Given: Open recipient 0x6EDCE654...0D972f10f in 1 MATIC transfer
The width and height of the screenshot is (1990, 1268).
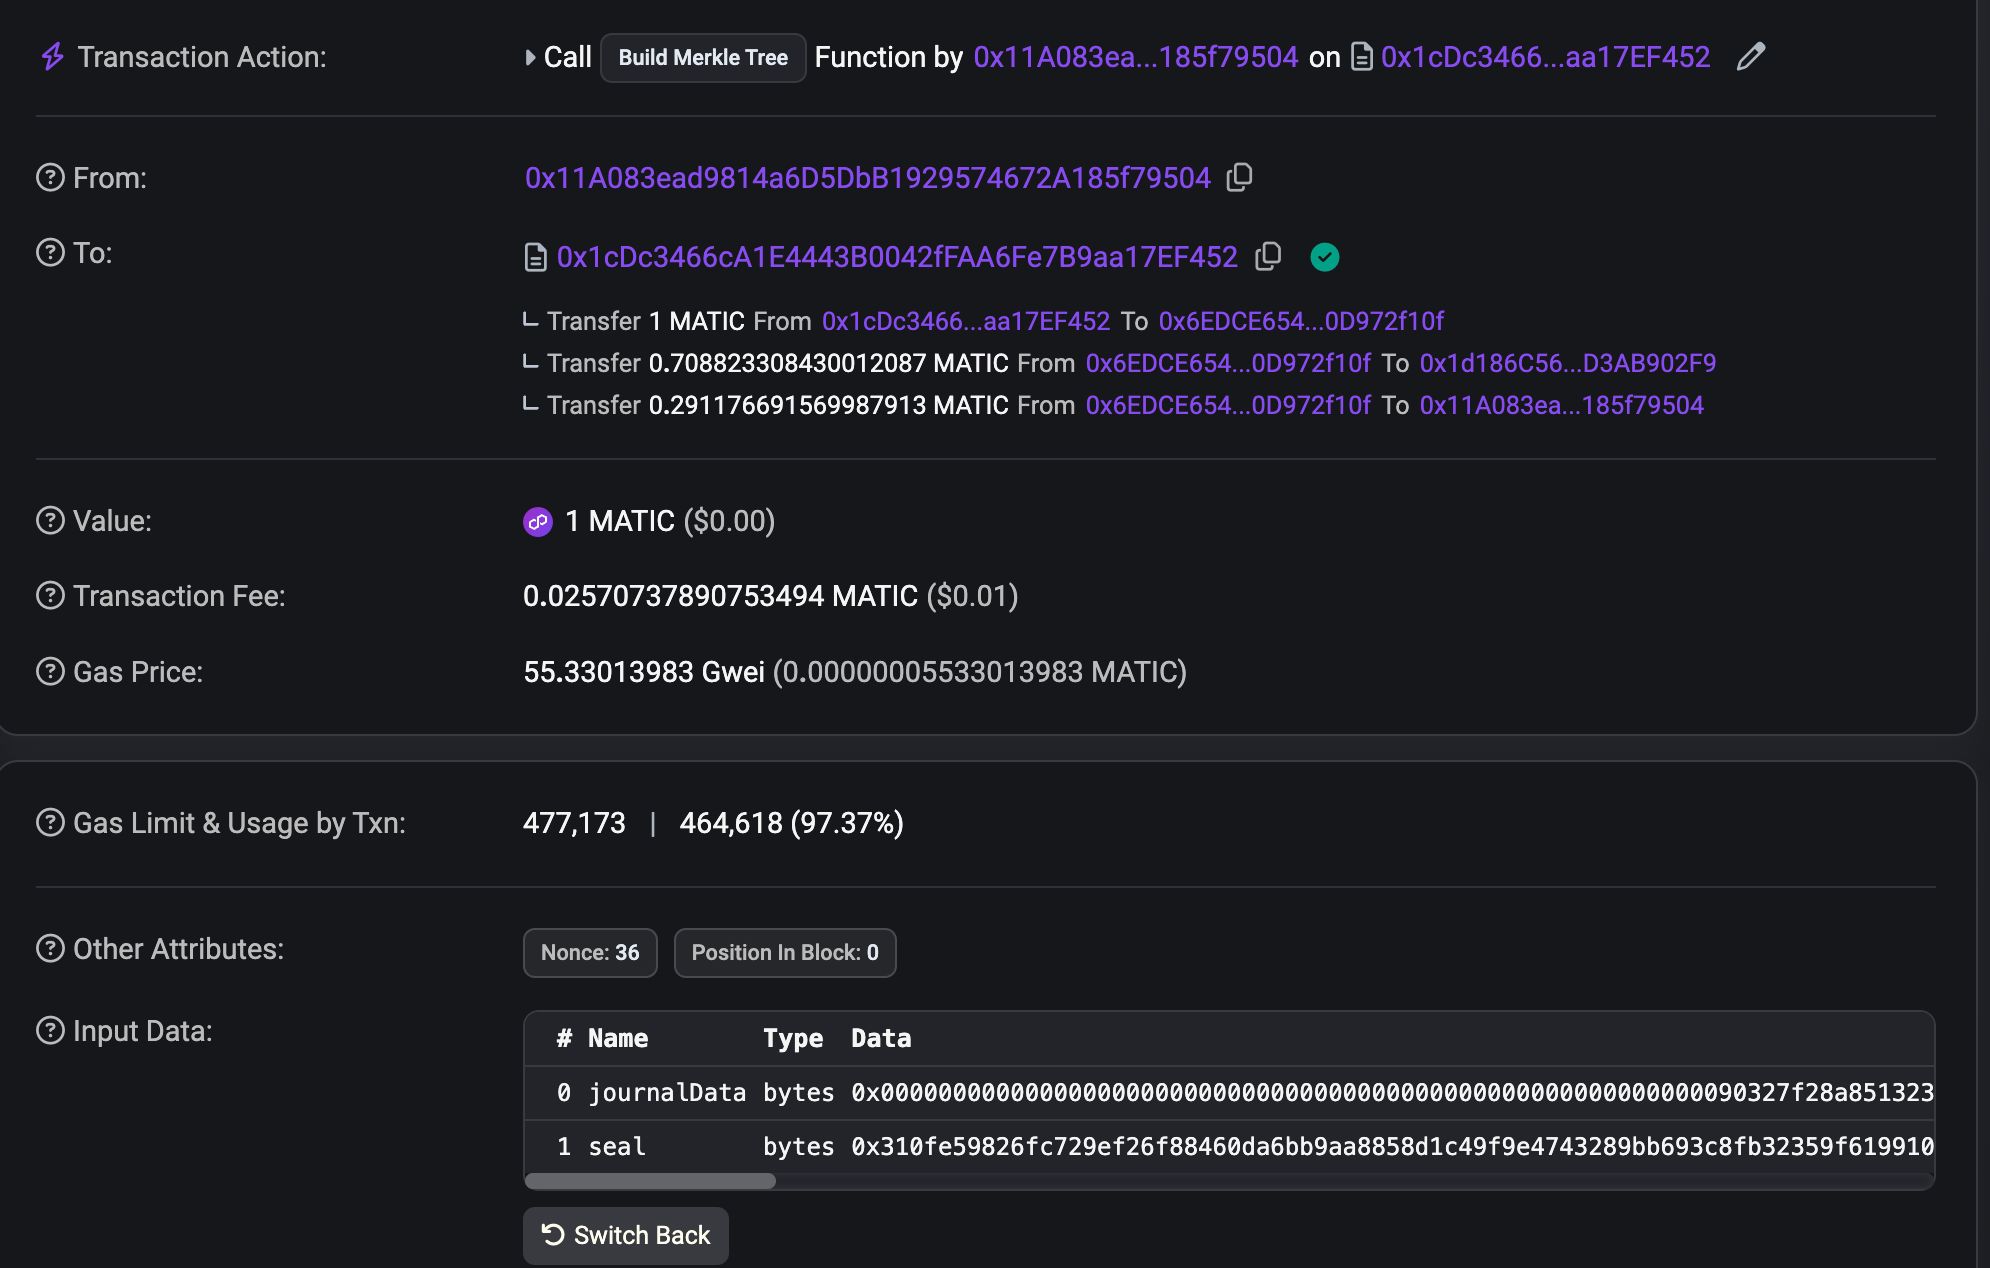Looking at the screenshot, I should click(1301, 321).
